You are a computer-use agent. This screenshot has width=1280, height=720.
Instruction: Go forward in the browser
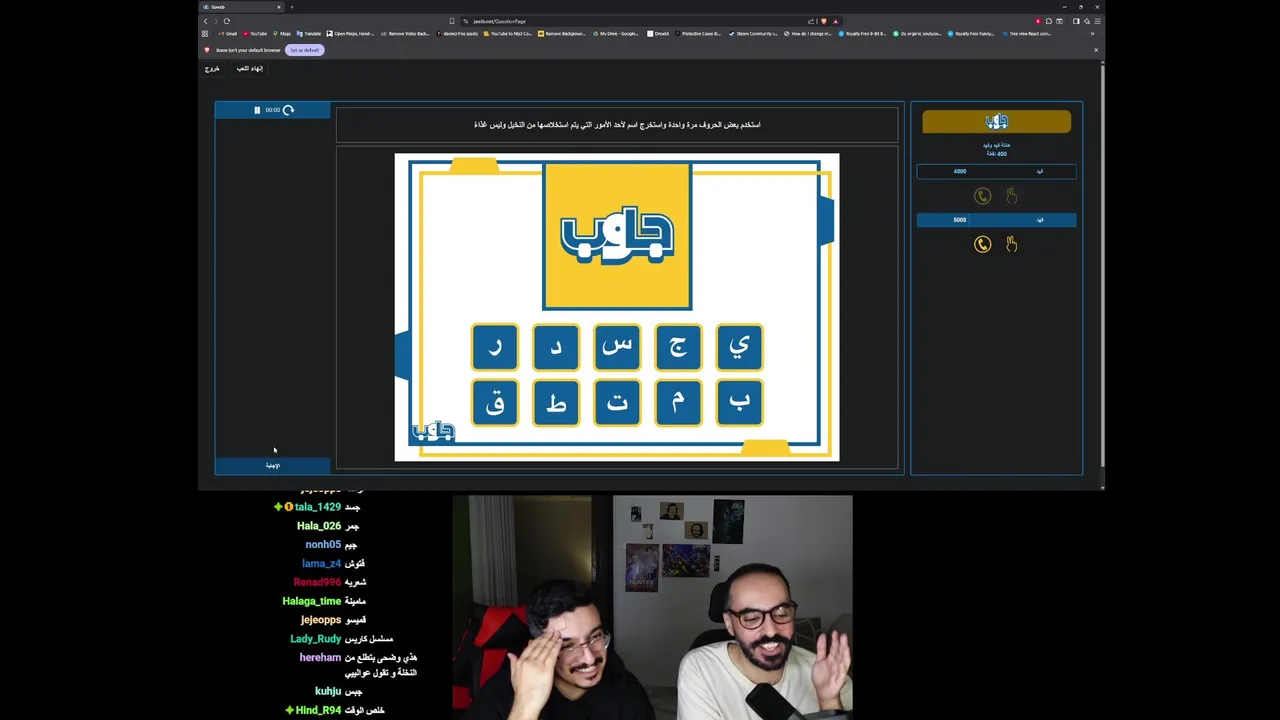click(216, 21)
